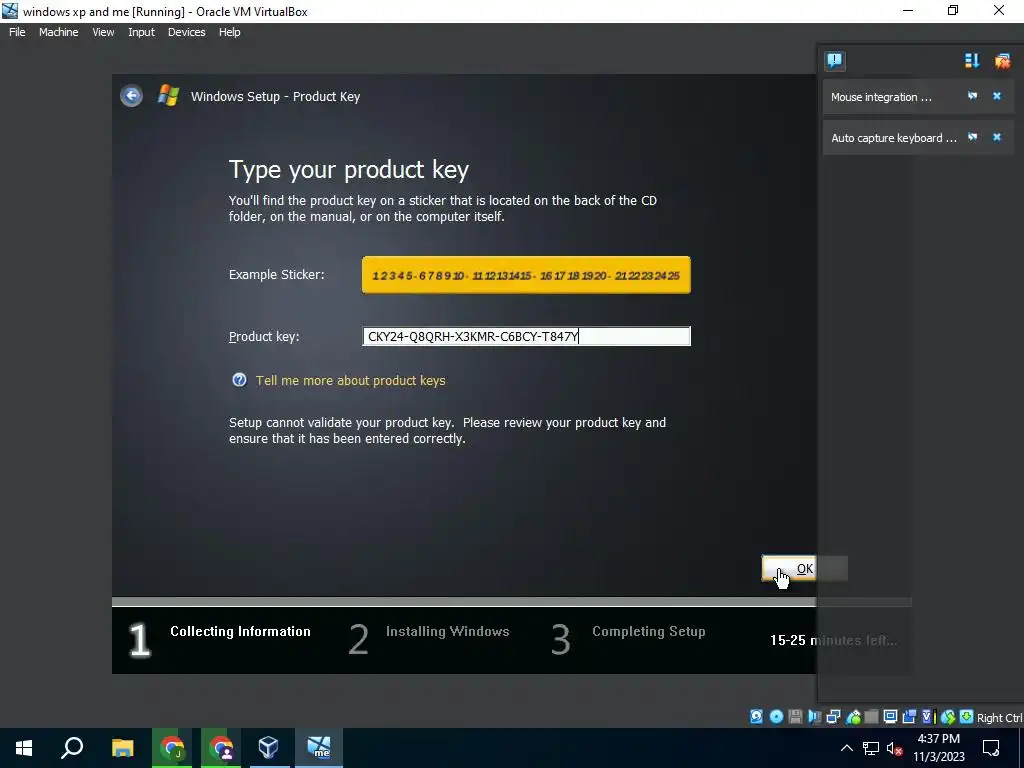Open Tell me more about product keys link
Image resolution: width=1024 pixels, height=768 pixels.
click(x=351, y=380)
